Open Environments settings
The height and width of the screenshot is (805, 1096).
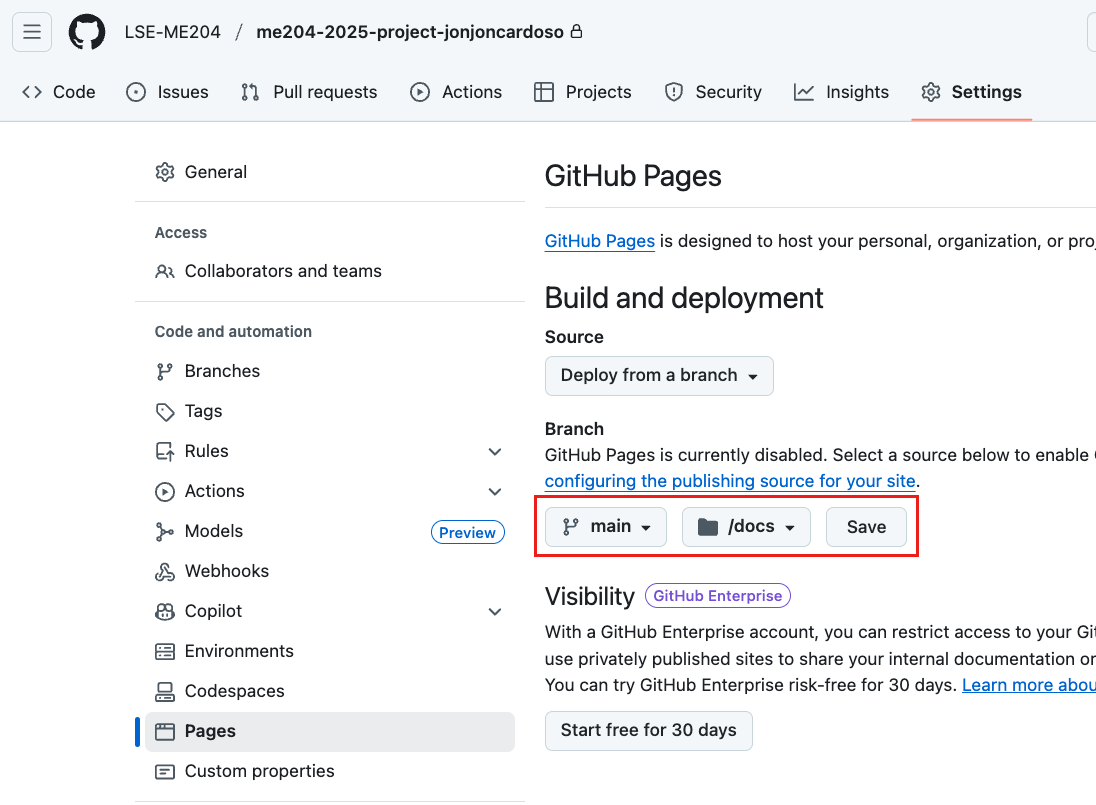coord(330,651)
